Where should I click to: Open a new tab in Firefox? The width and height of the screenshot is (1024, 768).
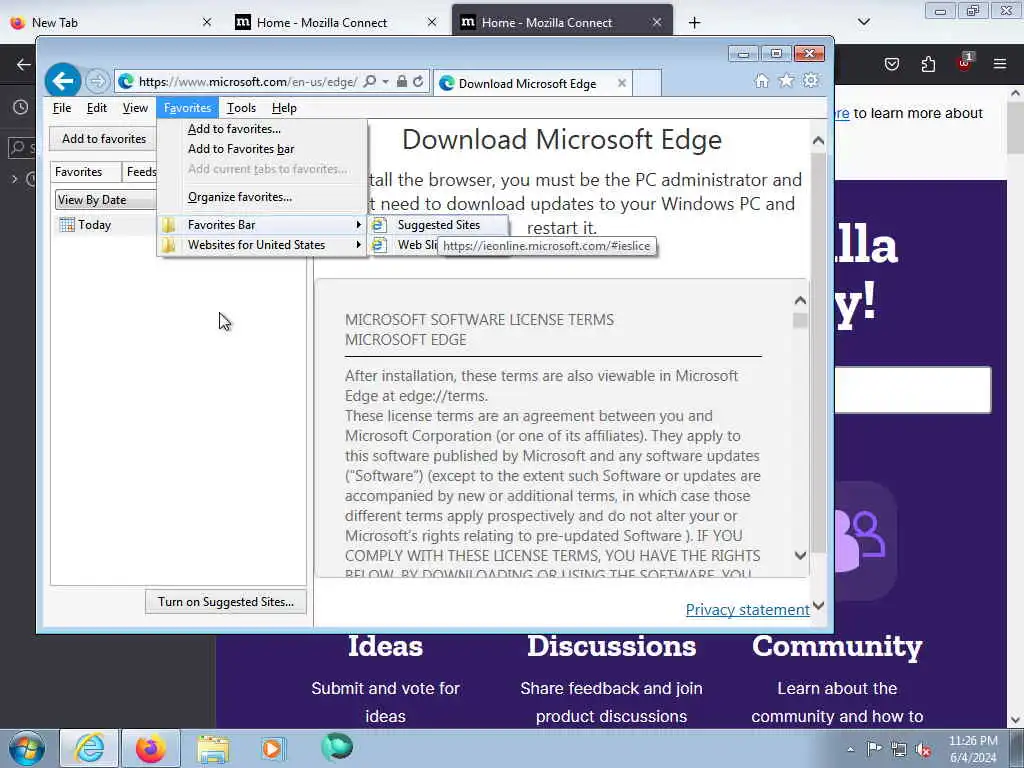point(694,22)
